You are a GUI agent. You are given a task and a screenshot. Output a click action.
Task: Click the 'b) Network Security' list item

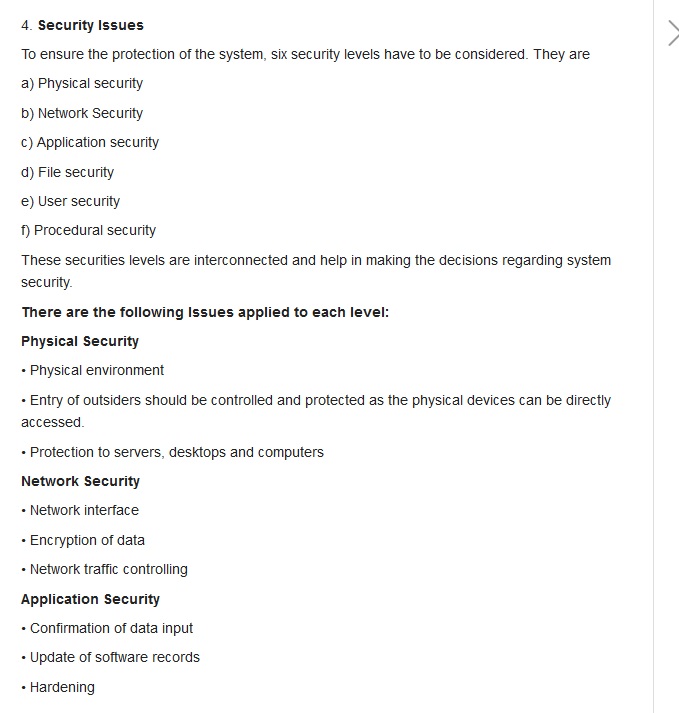coord(82,113)
